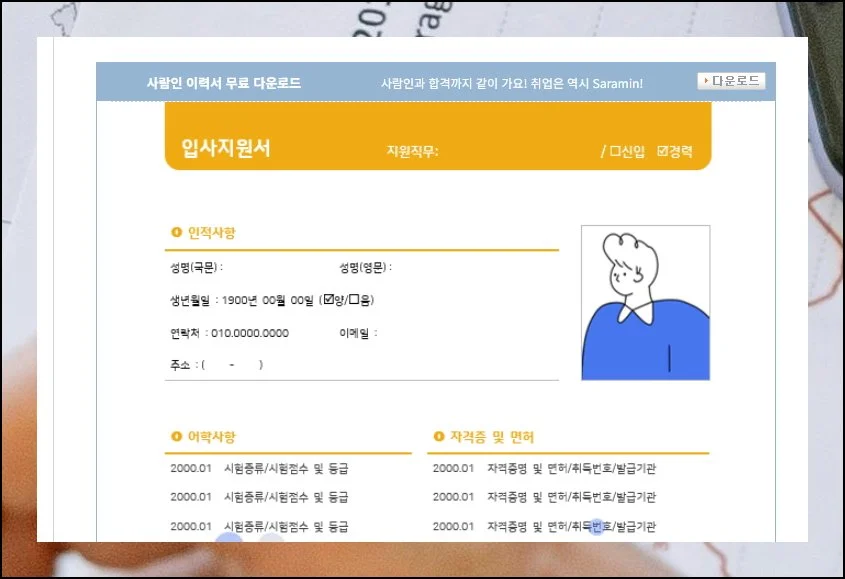This screenshot has width=845, height=579.
Task: Click the small arrow icon inside 다운로드 button
Action: click(705, 81)
